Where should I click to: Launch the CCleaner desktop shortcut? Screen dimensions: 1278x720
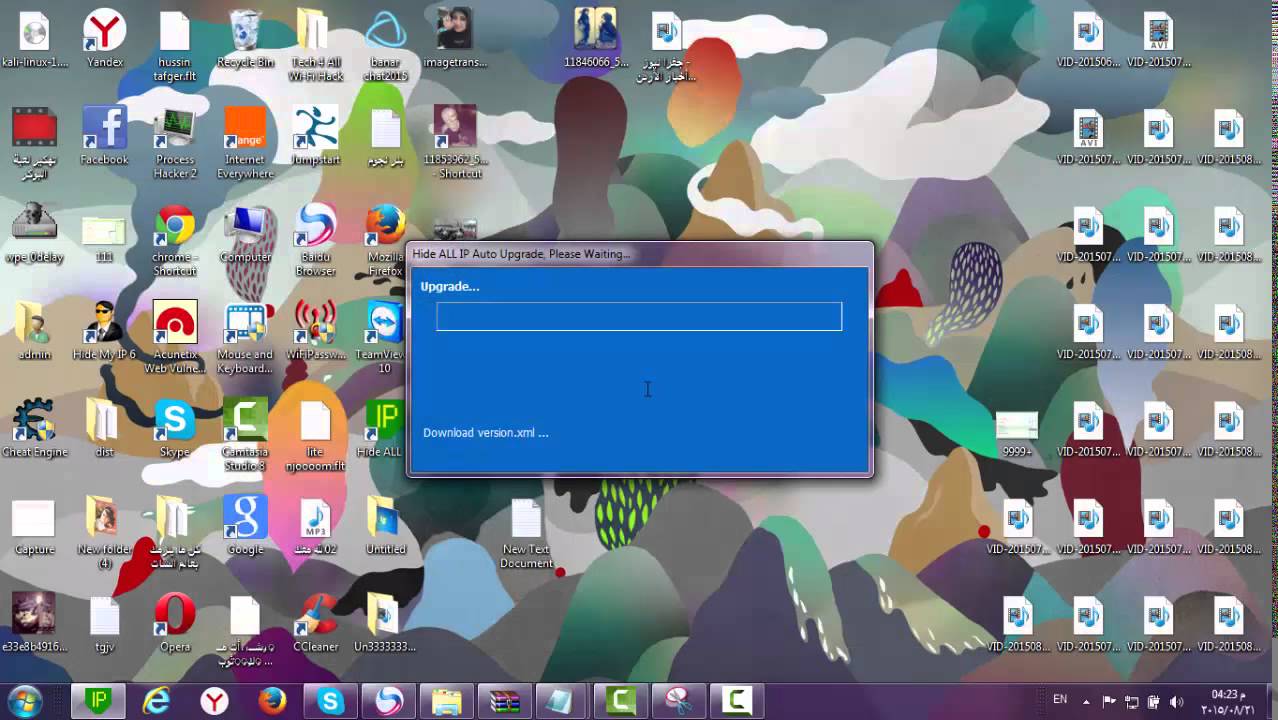tap(315, 622)
